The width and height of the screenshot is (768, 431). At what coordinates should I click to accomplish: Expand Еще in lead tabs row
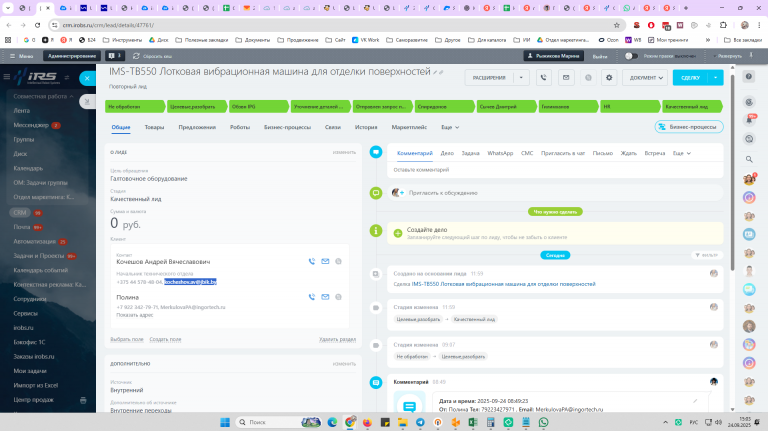coord(450,127)
